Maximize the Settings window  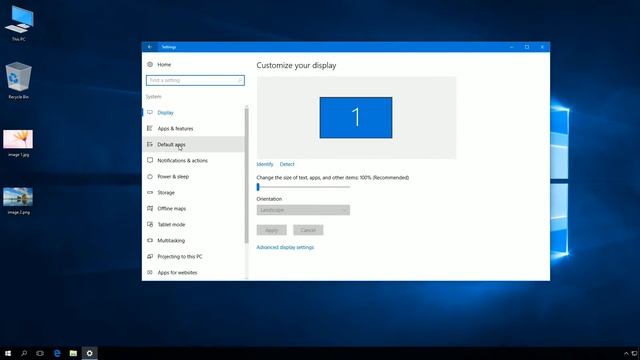coord(527,47)
